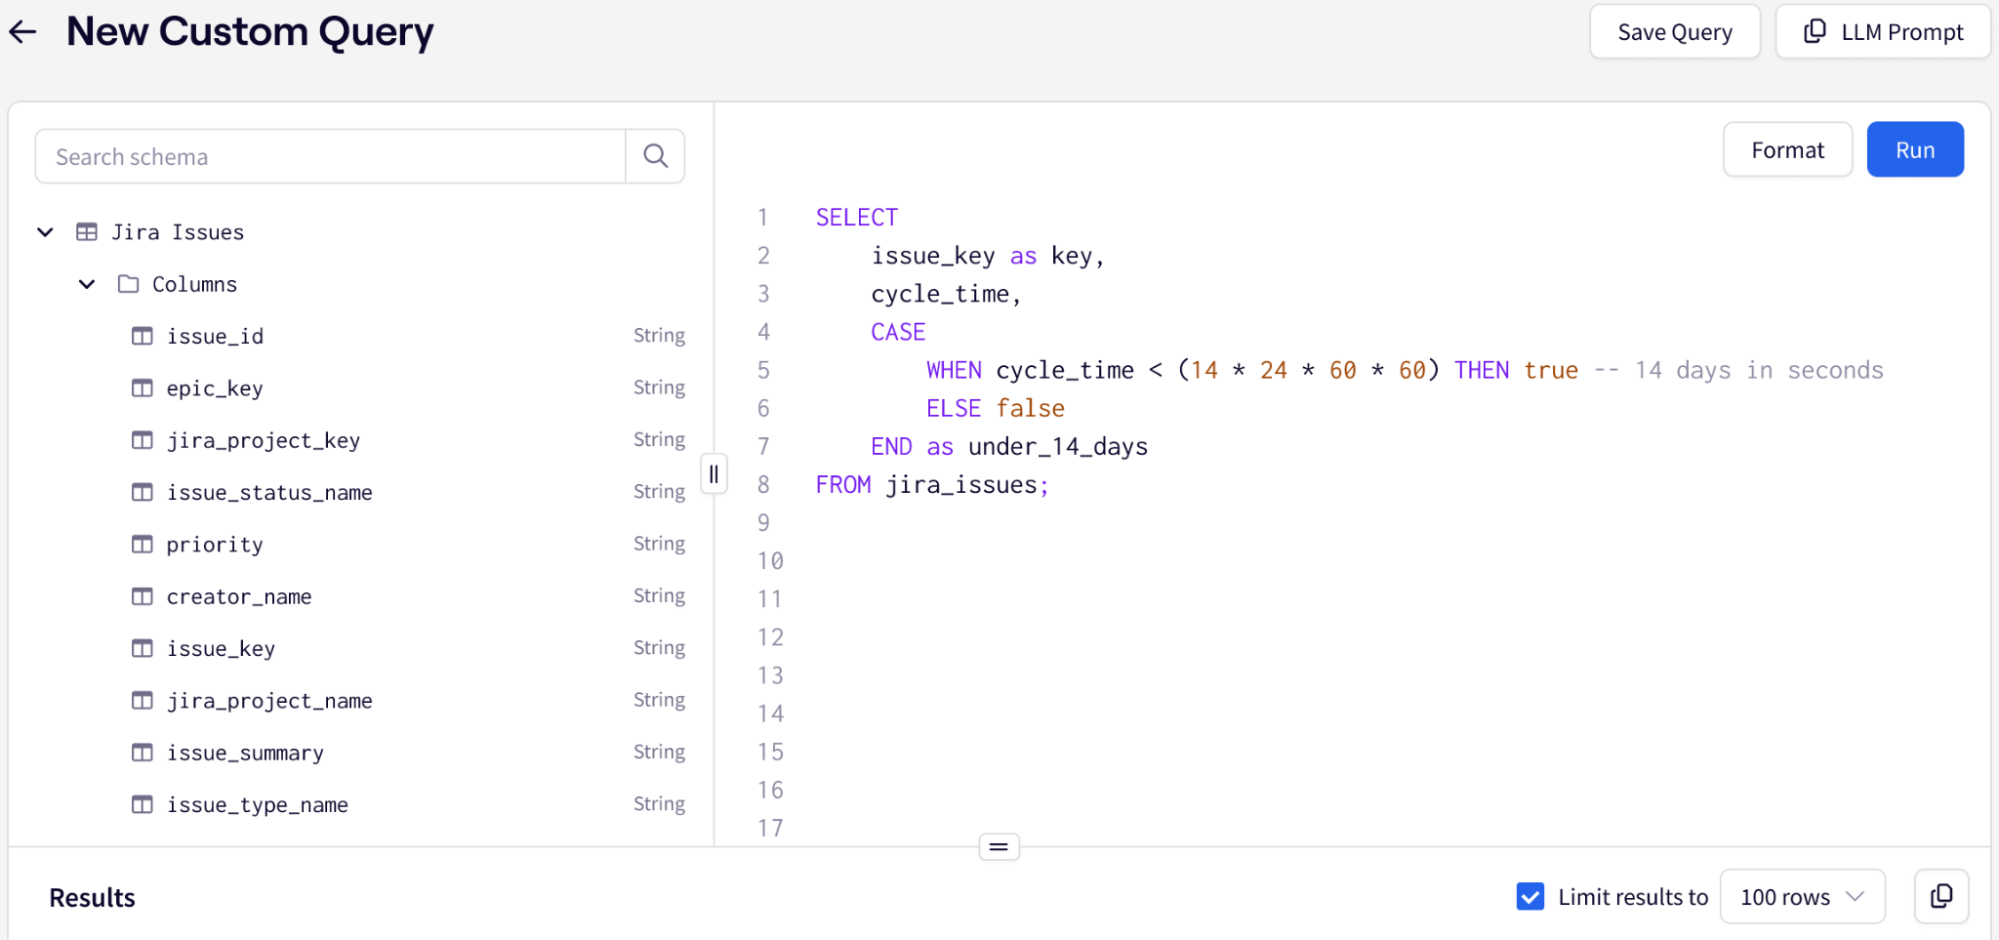Click the back arrow icon

pyautogui.click(x=22, y=31)
